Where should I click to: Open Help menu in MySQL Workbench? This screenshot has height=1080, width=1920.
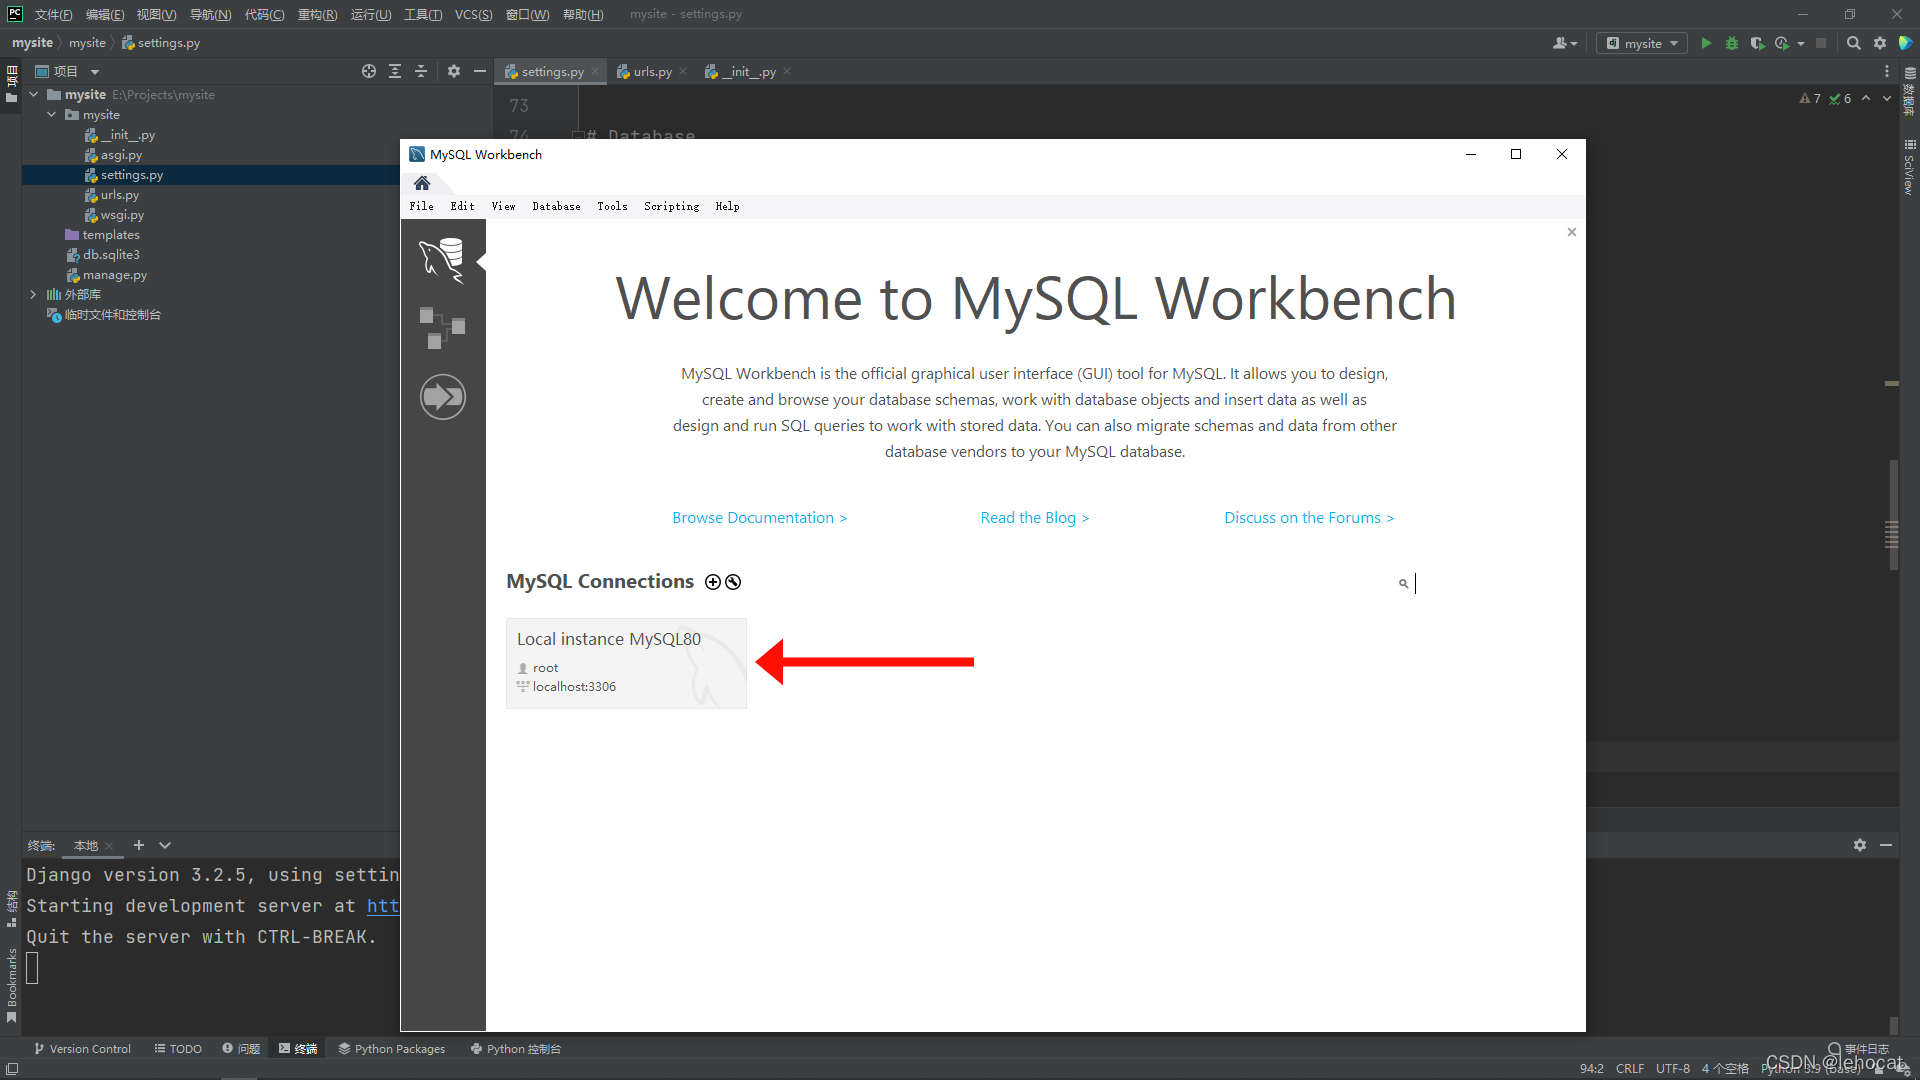pyautogui.click(x=727, y=206)
